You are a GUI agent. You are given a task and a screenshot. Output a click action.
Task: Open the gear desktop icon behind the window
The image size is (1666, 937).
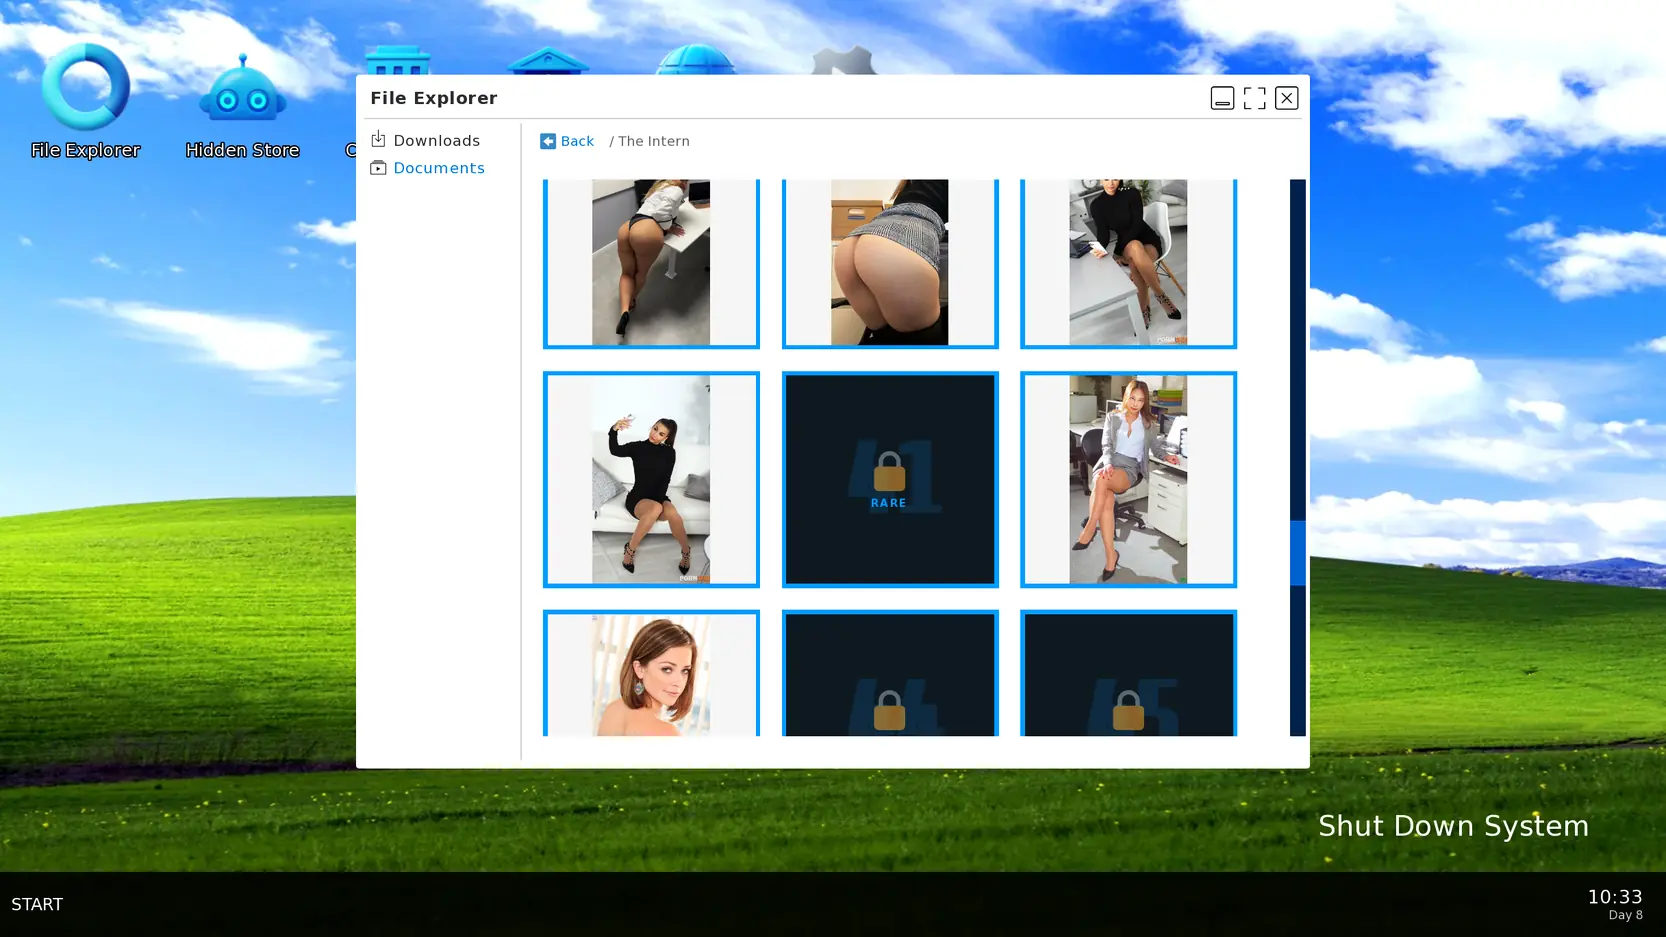[x=843, y=61]
